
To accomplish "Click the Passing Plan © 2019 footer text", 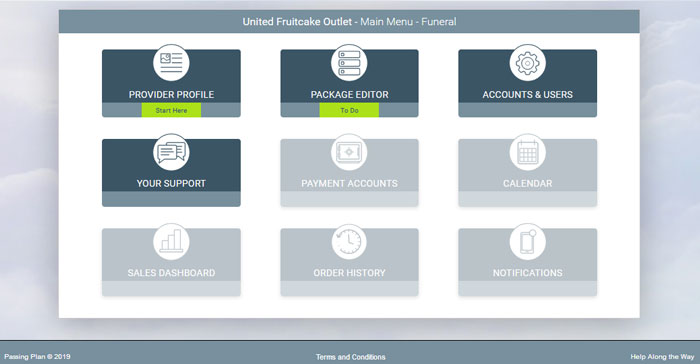I will 37,356.
